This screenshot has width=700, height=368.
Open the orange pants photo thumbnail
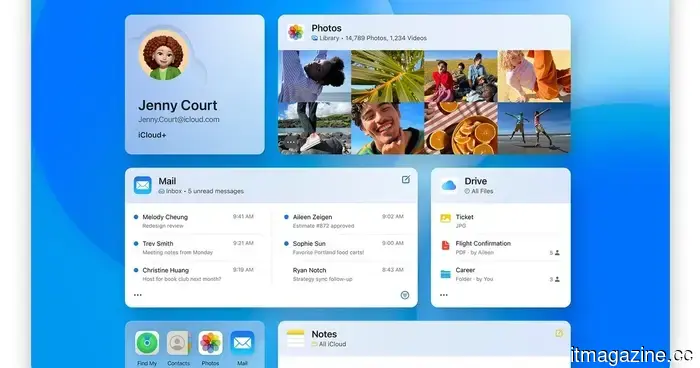[x=534, y=76]
